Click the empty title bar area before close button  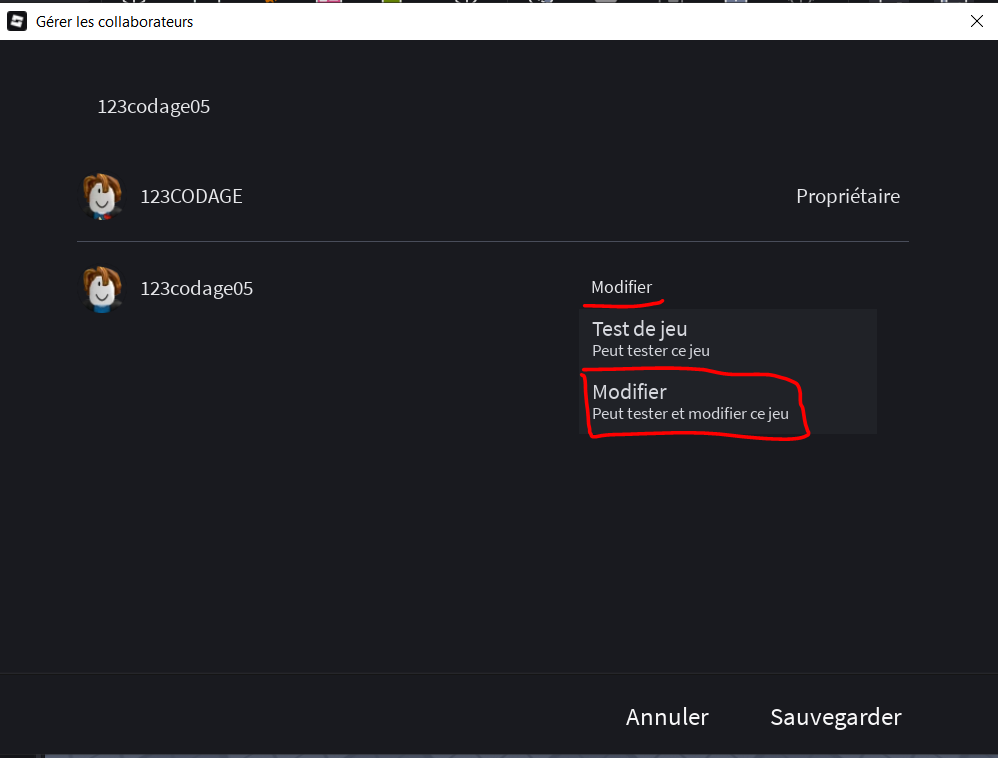point(600,21)
